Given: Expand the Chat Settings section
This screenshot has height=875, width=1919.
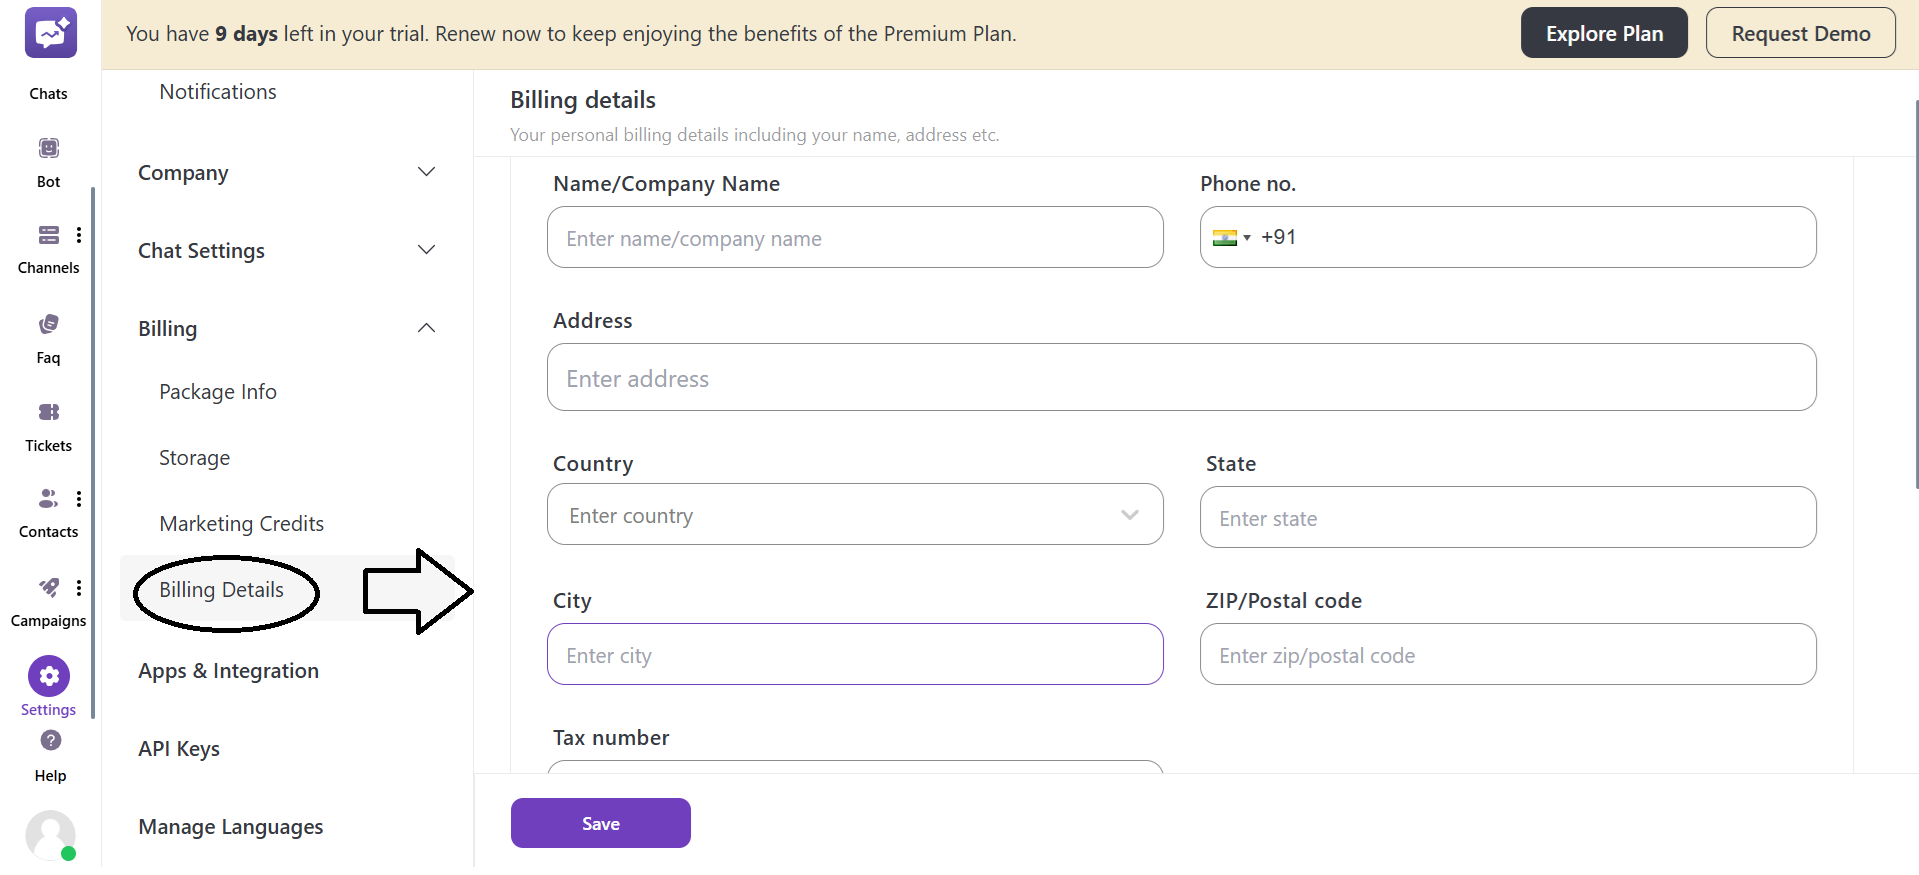Looking at the screenshot, I should pyautogui.click(x=426, y=250).
